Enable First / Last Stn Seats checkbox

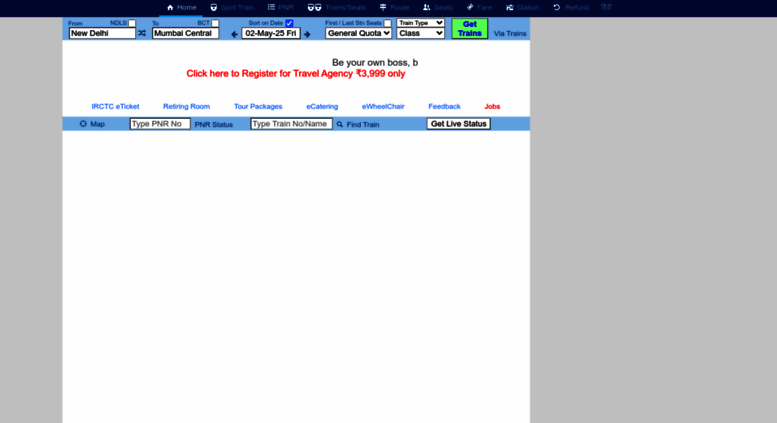click(x=388, y=23)
